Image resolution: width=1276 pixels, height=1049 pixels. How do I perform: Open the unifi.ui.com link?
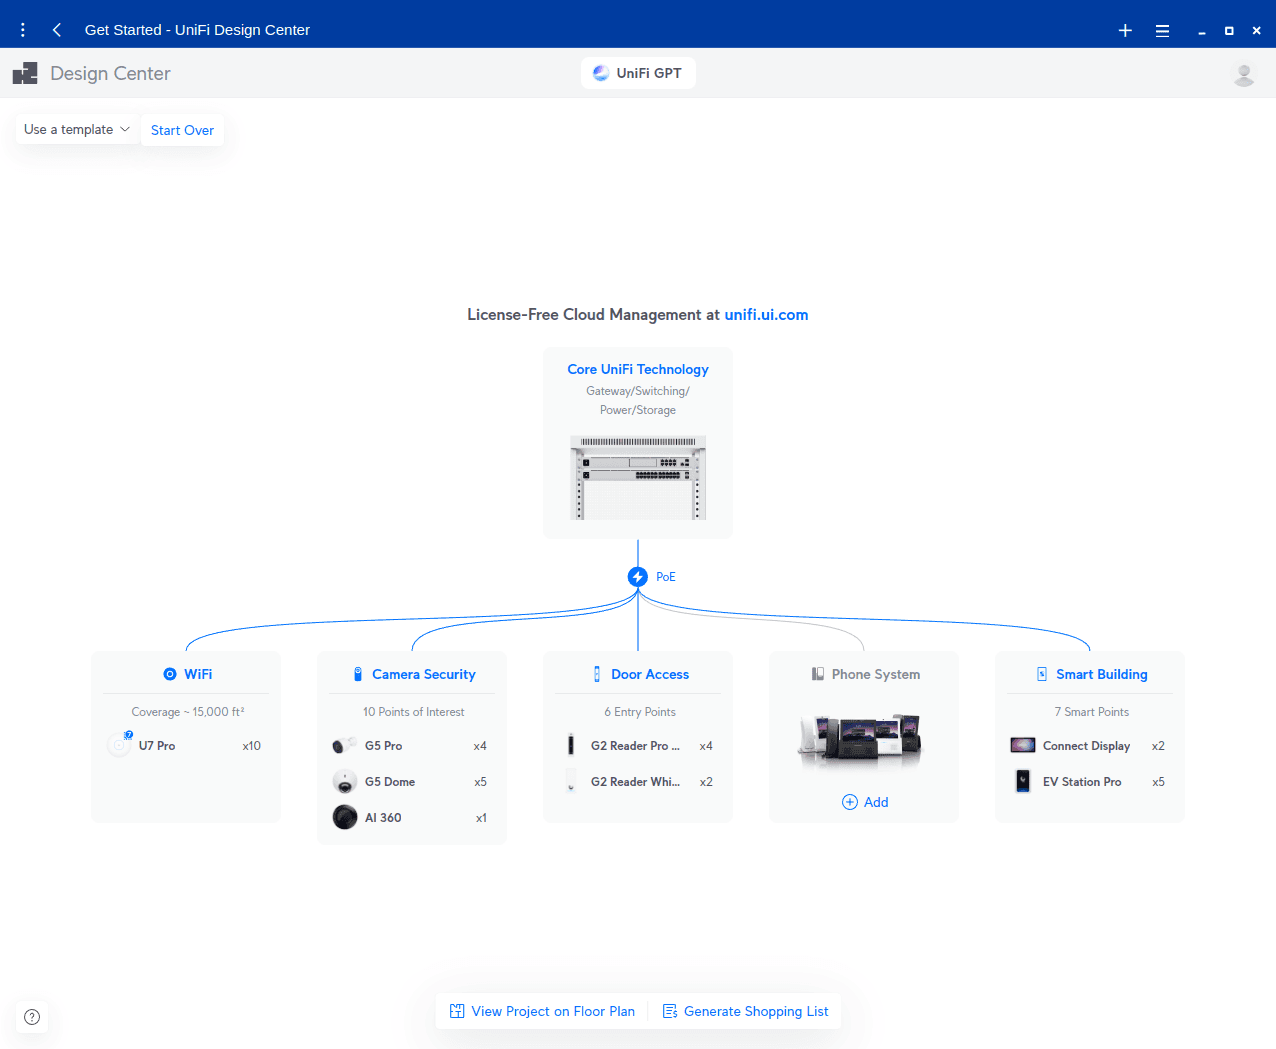click(766, 315)
